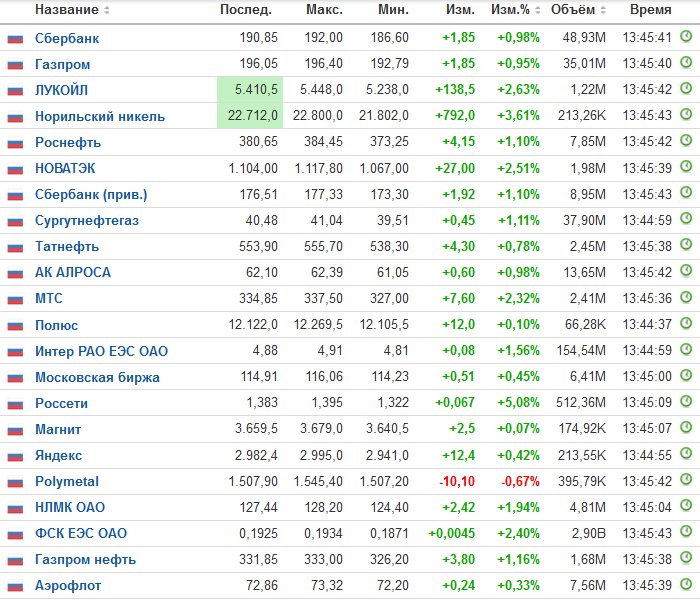Click the Russian flag next to Аэрофлот
Screen dimensions: 700x602
[15, 586]
